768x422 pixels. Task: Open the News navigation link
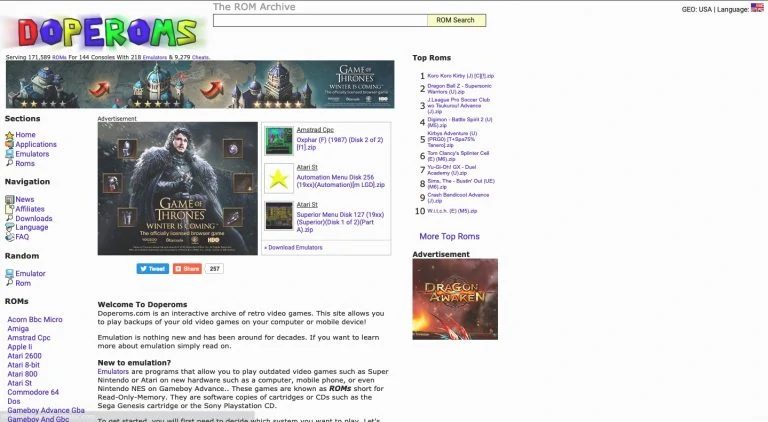coord(24,199)
